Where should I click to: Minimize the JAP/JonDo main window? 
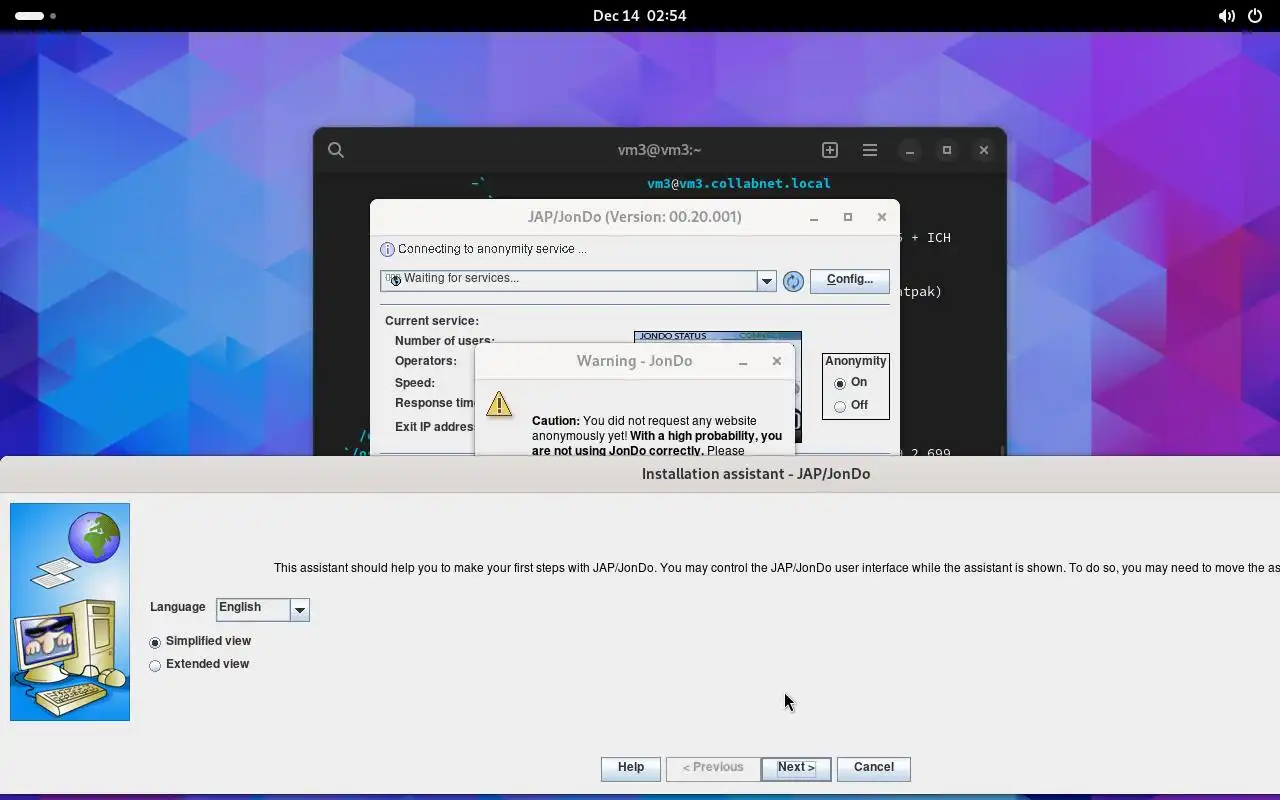(x=814, y=218)
